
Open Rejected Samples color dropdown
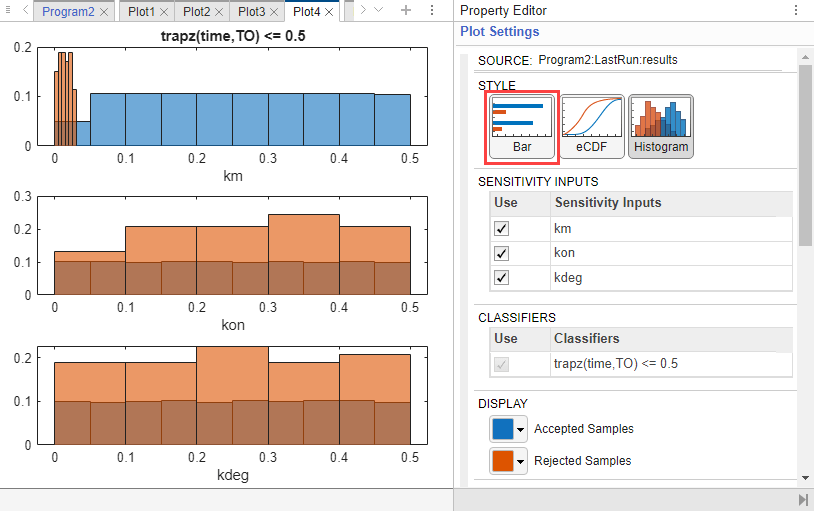520,461
